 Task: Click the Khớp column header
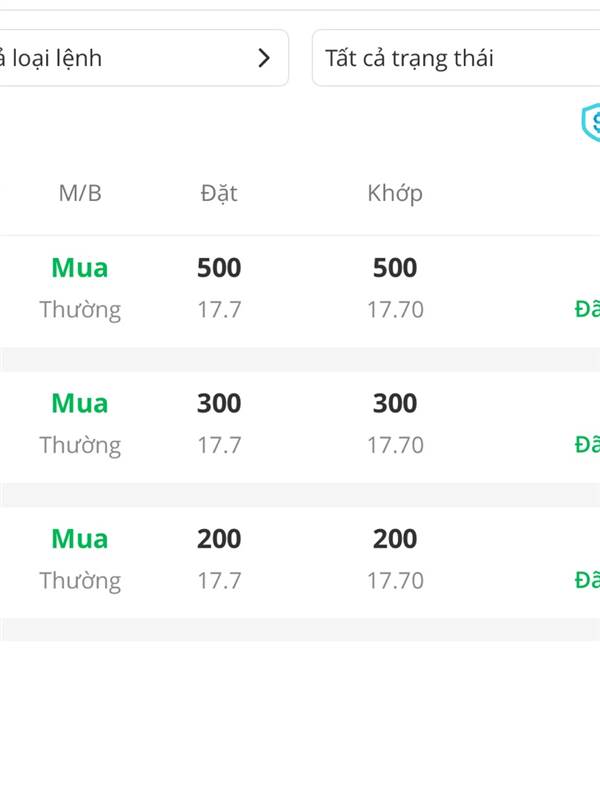click(395, 194)
